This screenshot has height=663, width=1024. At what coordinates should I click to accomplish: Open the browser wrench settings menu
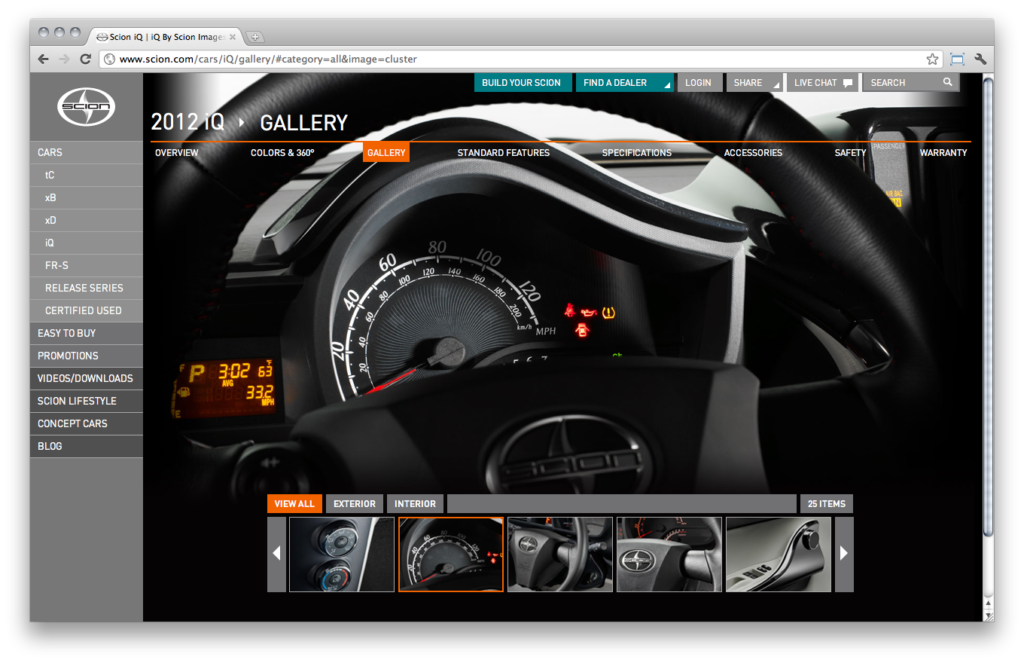click(980, 59)
